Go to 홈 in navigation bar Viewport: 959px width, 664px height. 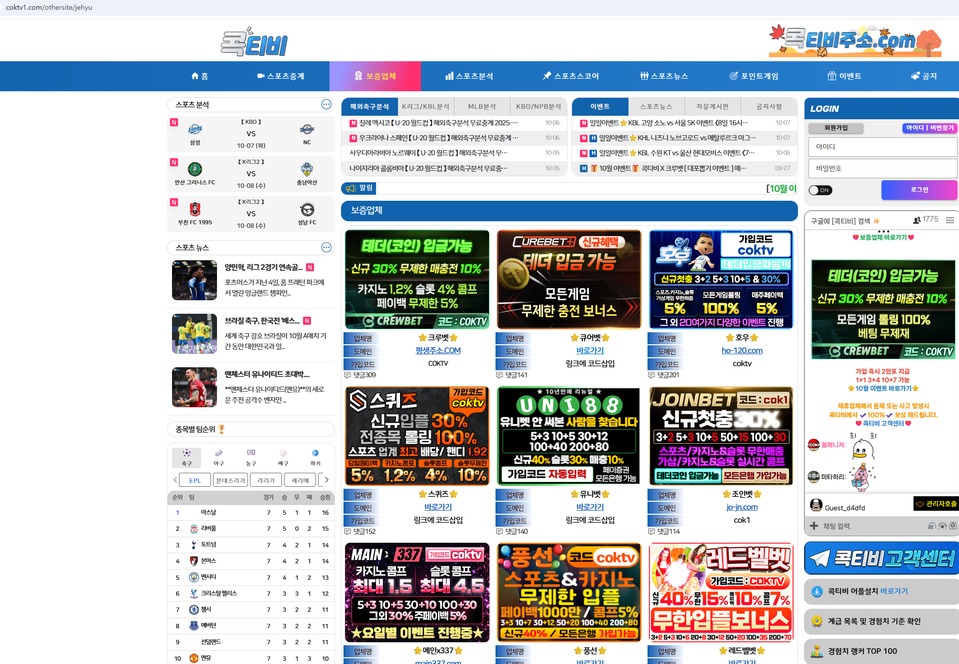199,76
